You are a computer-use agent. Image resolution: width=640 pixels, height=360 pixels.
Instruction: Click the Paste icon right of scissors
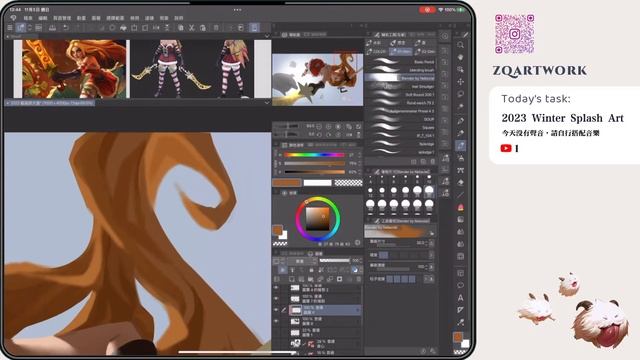pos(203,28)
